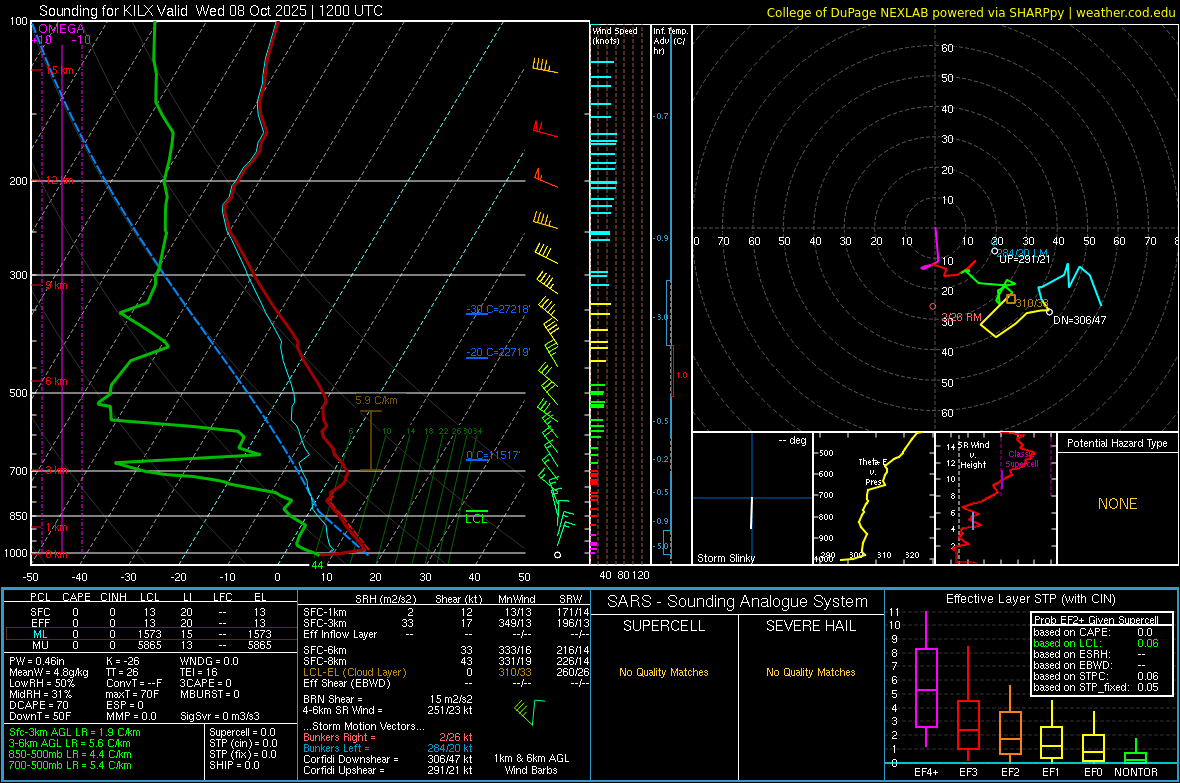Click the Prob EF2+ Given Supercell header
The image size is (1180, 783).
click(1096, 620)
